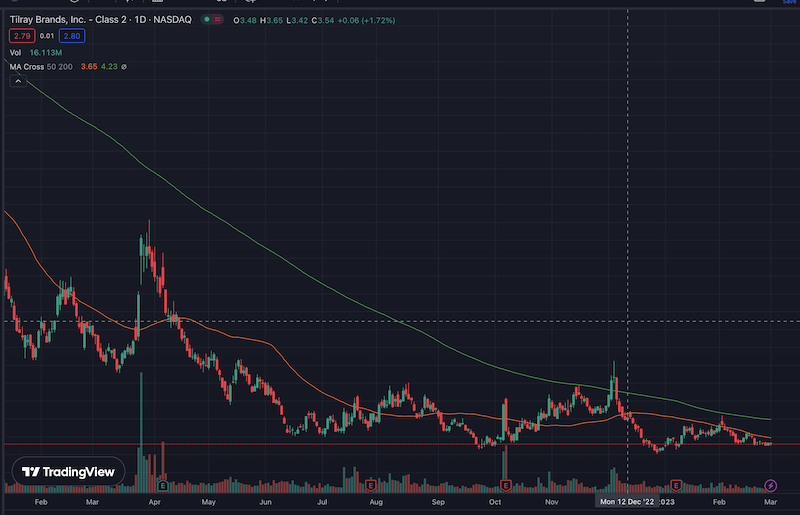Click the Jul label on time axis
The image size is (800, 515).
[x=322, y=502]
